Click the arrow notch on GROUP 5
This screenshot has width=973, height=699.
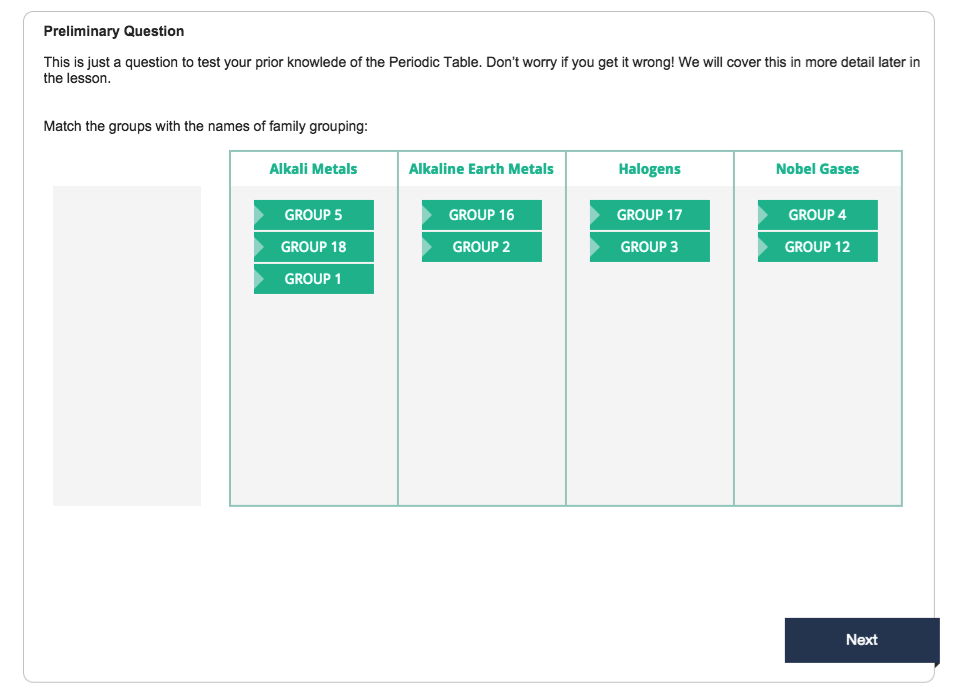coord(259,215)
